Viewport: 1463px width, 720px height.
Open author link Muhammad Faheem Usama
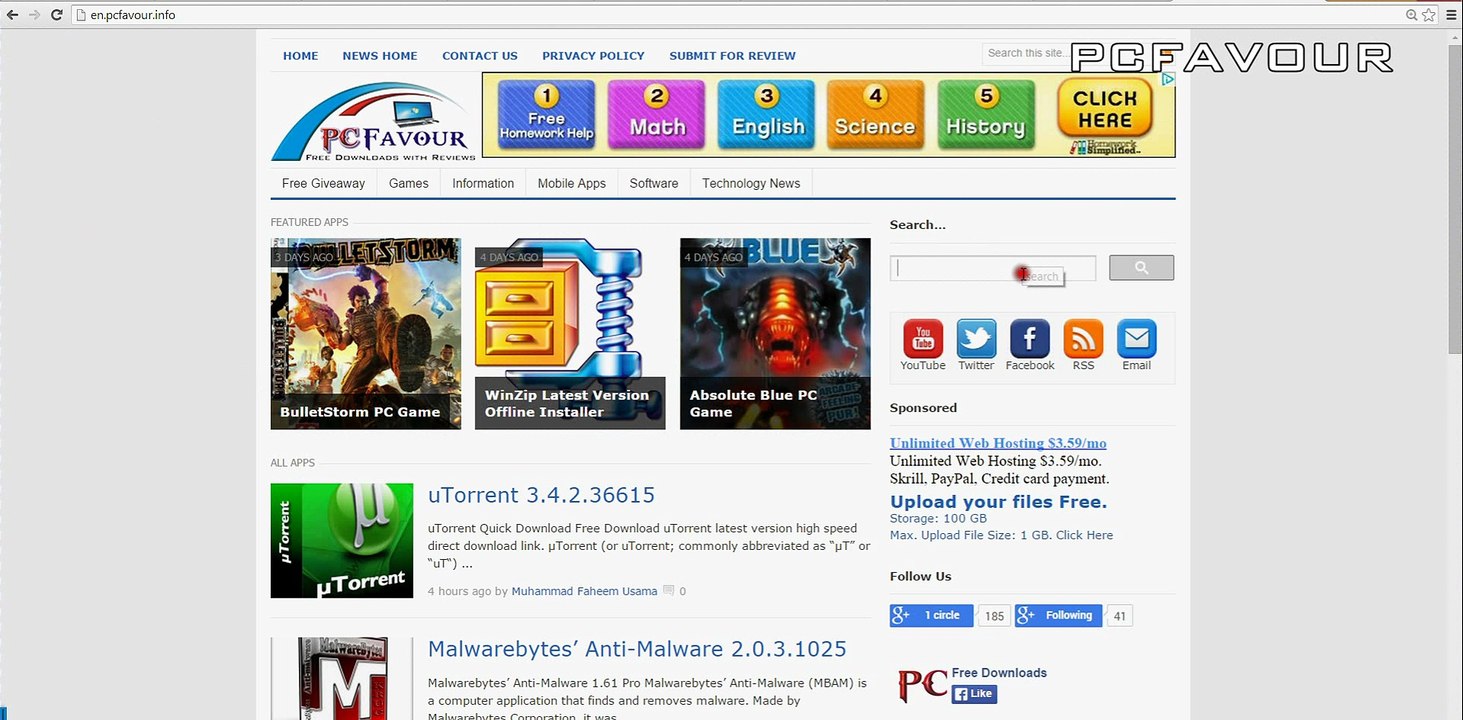pos(584,591)
